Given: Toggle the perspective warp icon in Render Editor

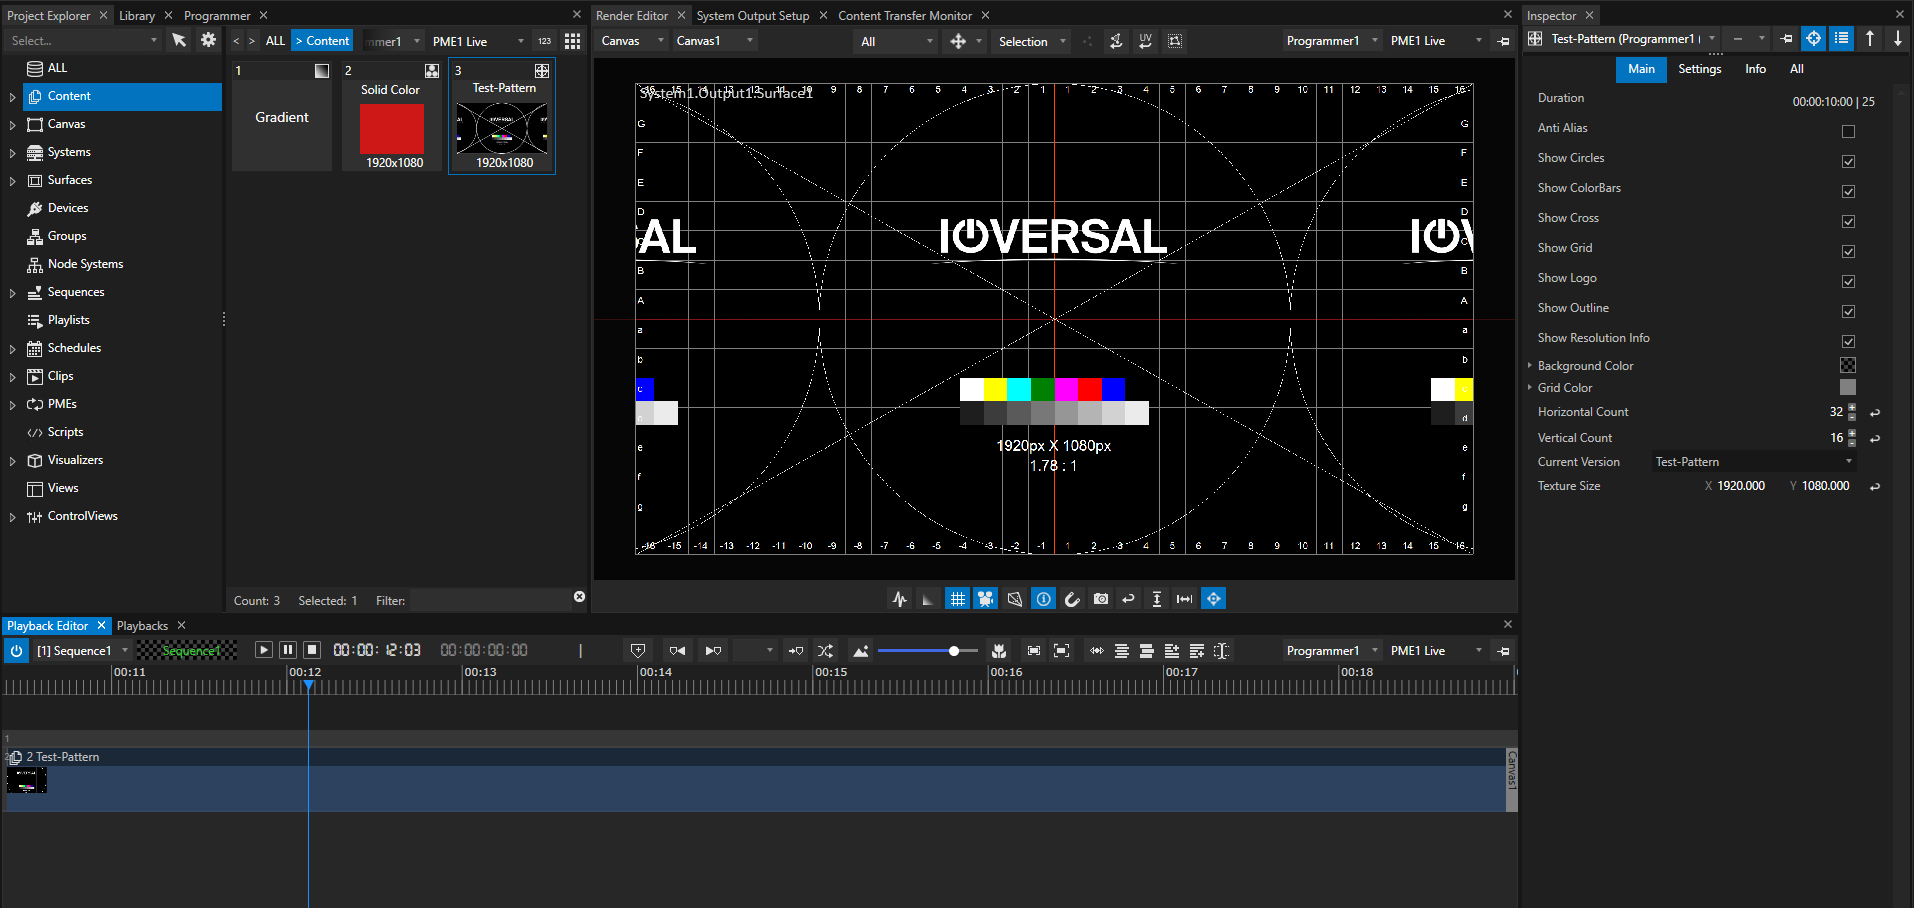Looking at the screenshot, I should coord(1015,599).
